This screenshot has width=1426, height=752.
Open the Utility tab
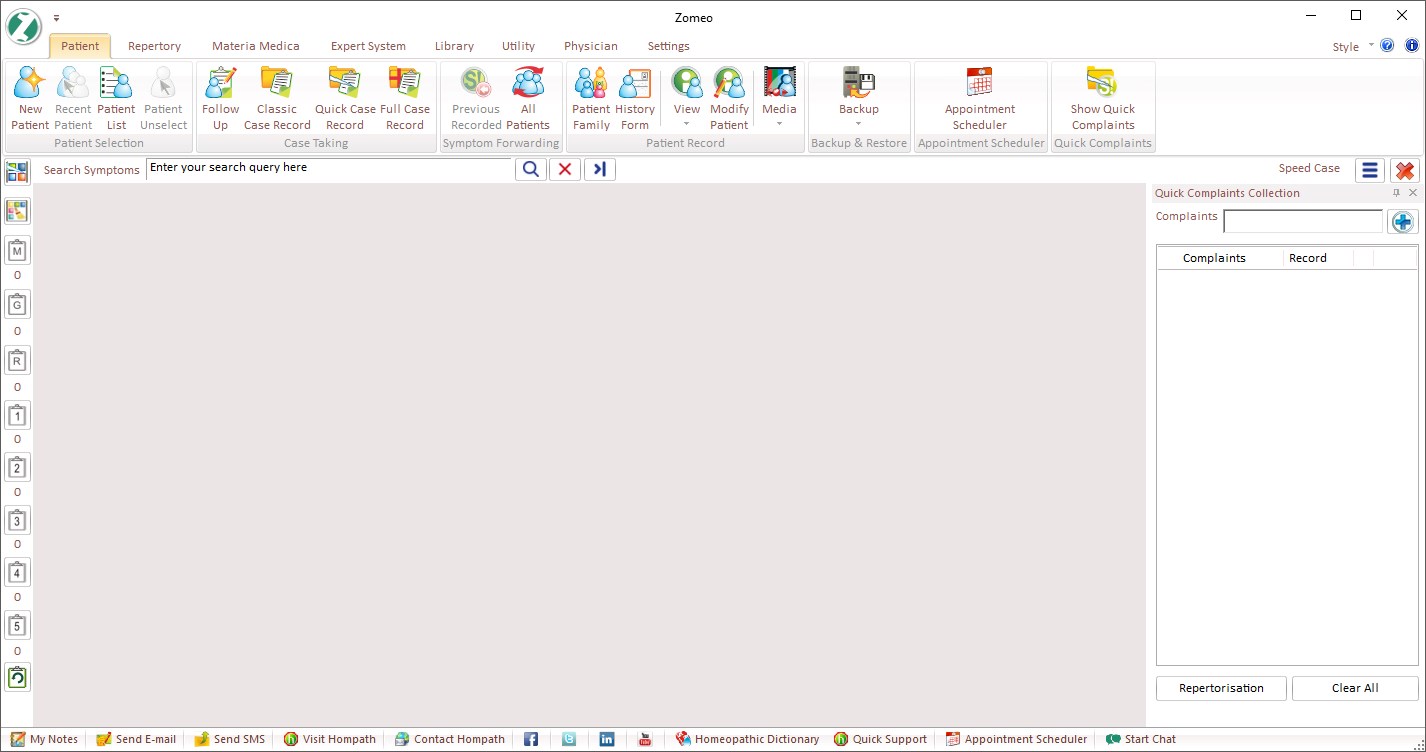tap(518, 46)
